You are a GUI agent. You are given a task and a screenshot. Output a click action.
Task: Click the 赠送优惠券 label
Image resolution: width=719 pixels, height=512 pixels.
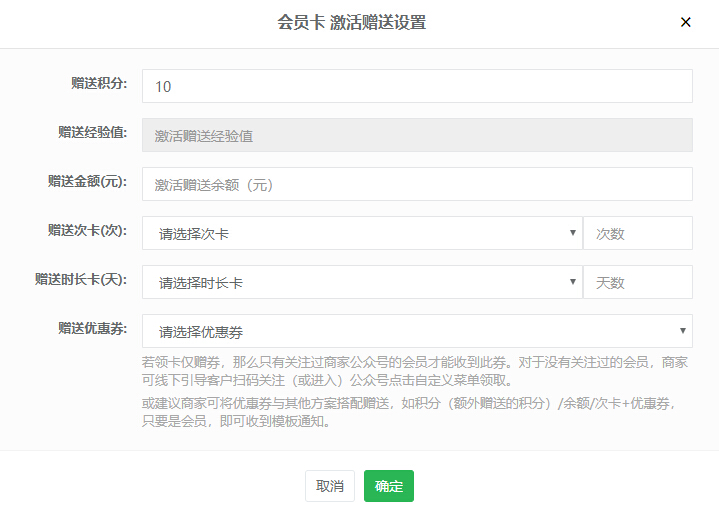(93, 329)
